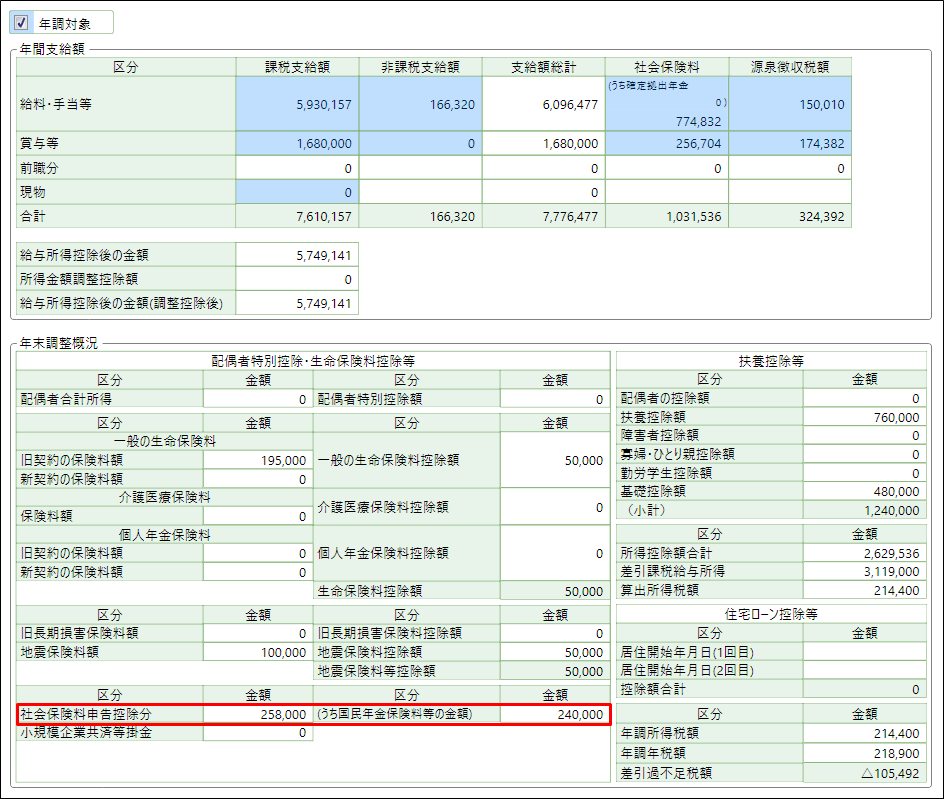Select 給料・手当等 非課税支給額 field
Screen dimensions: 944x799
pos(420,104)
